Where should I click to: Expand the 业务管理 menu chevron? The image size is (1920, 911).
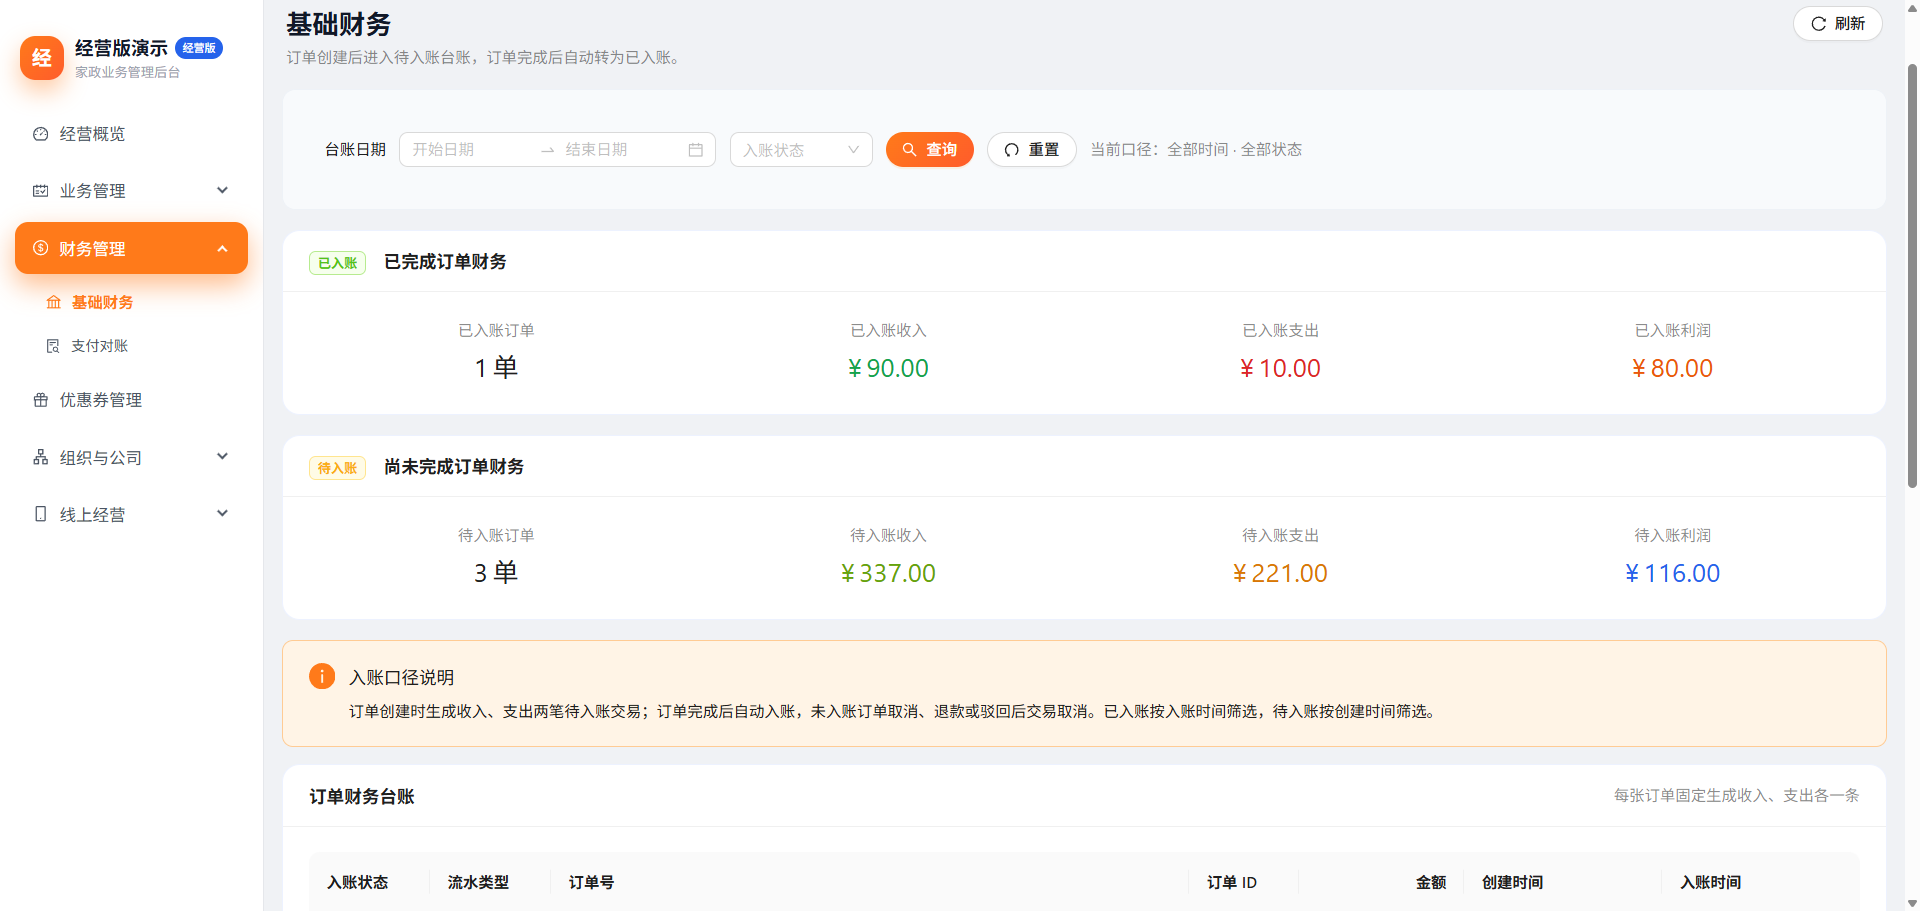[x=223, y=190]
